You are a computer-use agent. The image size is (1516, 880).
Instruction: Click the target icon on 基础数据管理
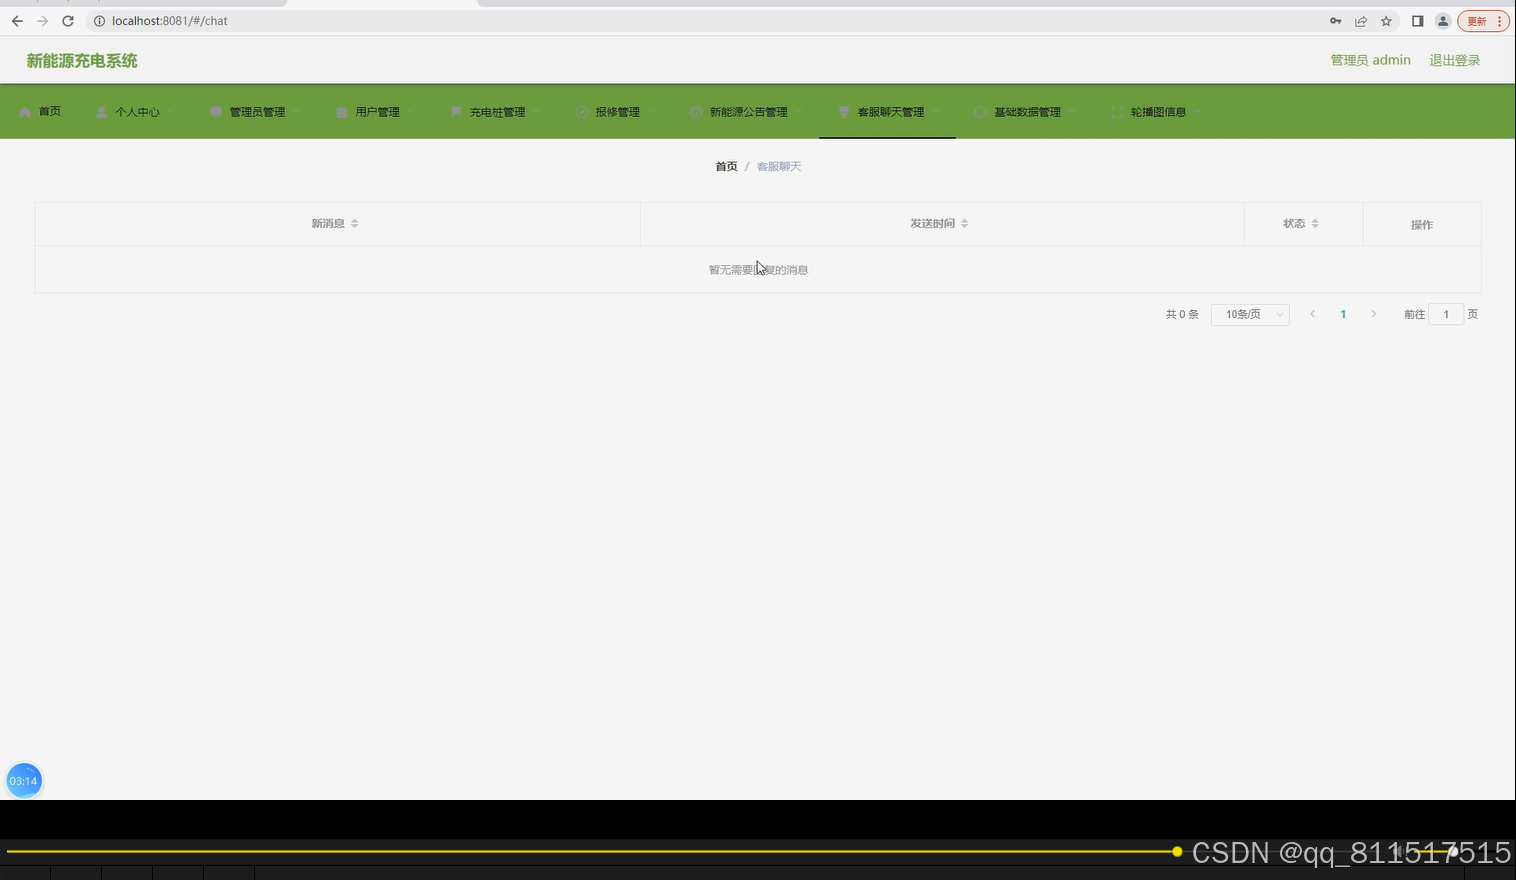[x=981, y=111]
